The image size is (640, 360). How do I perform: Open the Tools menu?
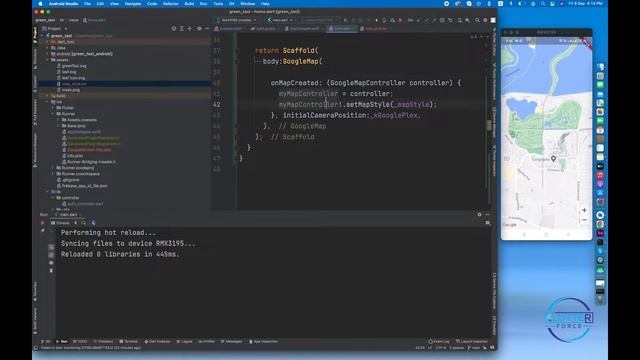tap(218, 4)
